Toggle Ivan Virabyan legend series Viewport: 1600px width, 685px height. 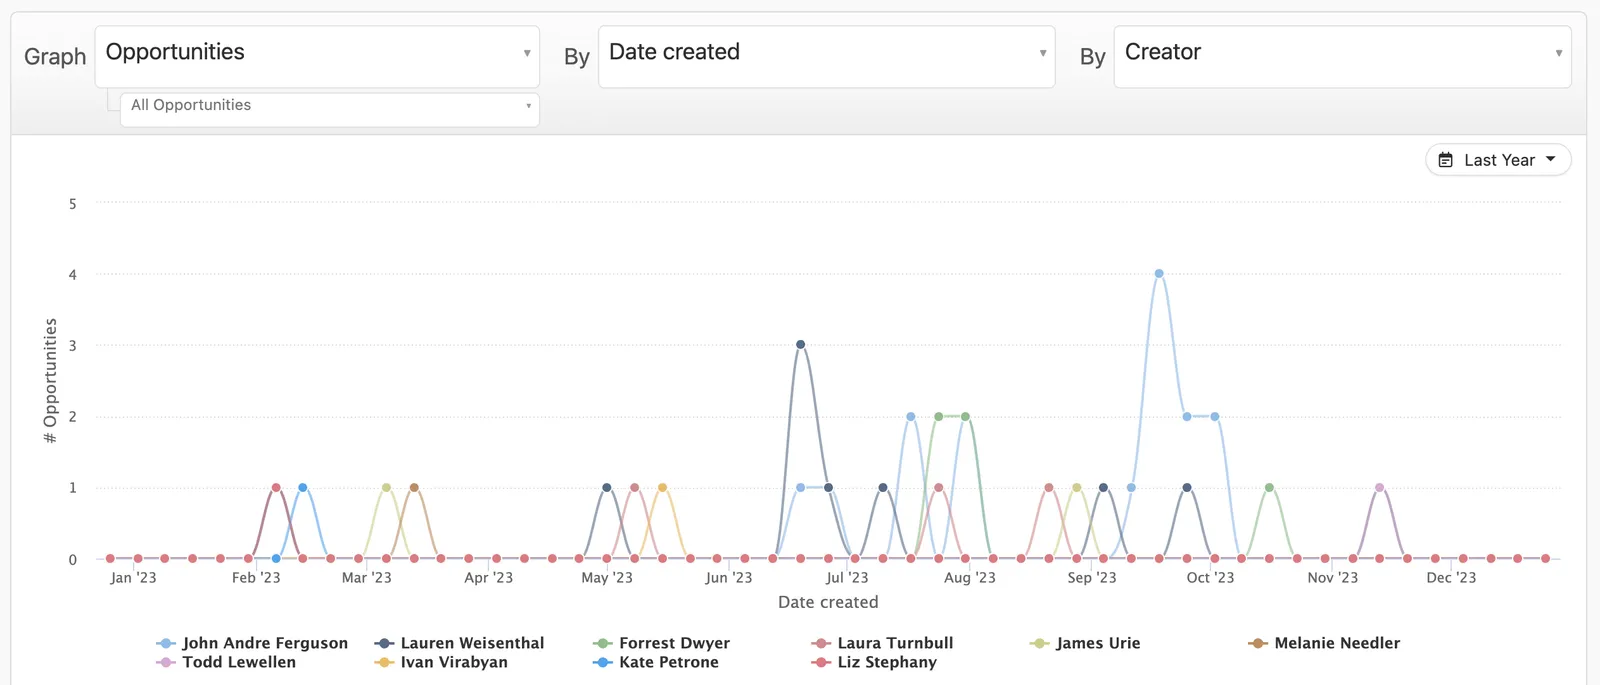[441, 662]
